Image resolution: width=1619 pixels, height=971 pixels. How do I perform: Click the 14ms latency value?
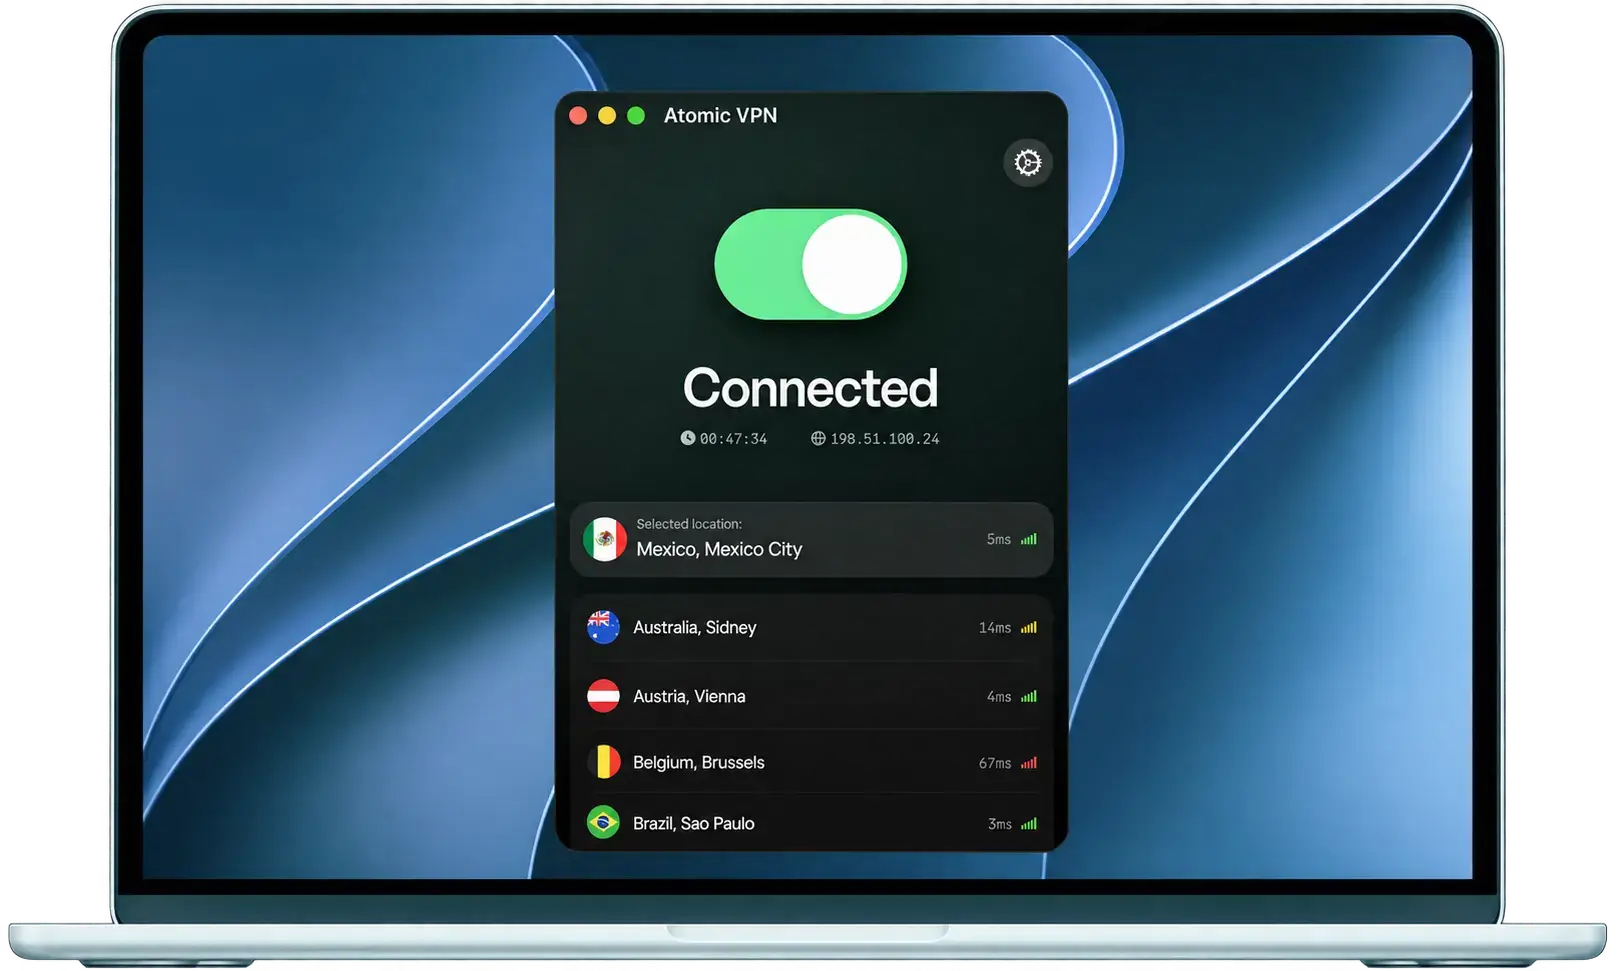pyautogui.click(x=995, y=628)
